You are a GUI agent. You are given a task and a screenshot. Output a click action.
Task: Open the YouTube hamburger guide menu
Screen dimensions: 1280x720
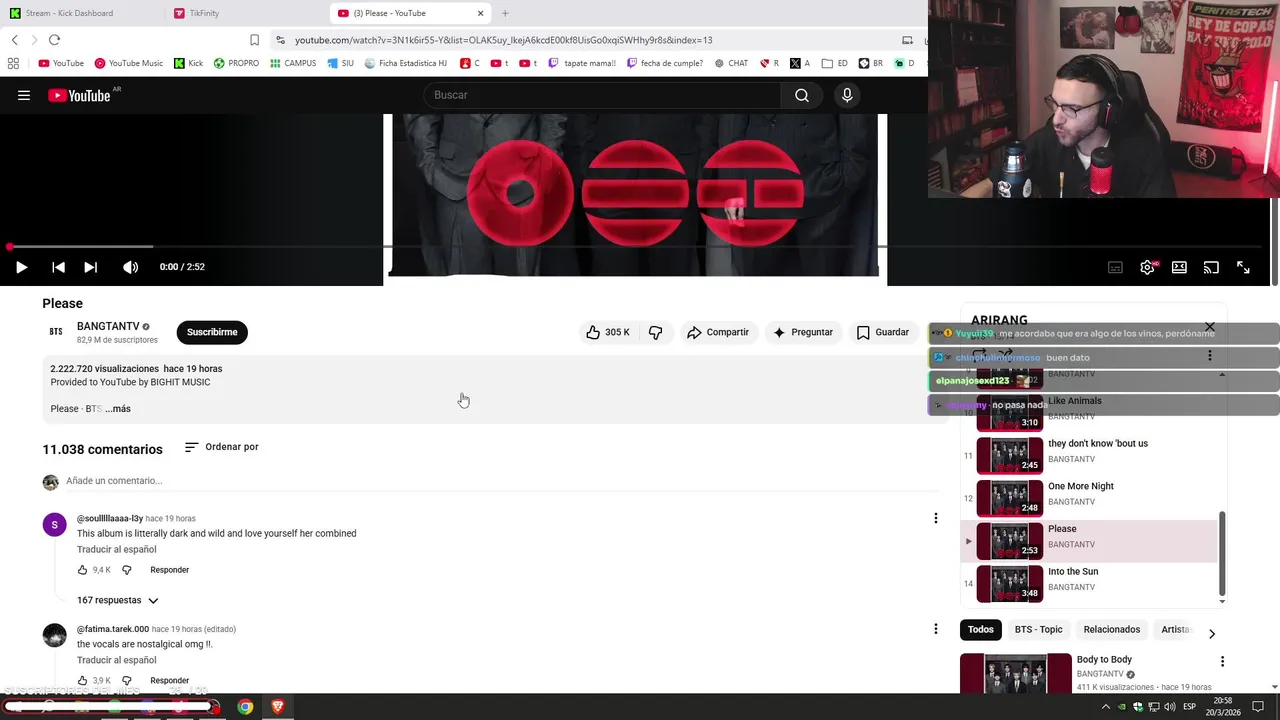pyautogui.click(x=24, y=95)
